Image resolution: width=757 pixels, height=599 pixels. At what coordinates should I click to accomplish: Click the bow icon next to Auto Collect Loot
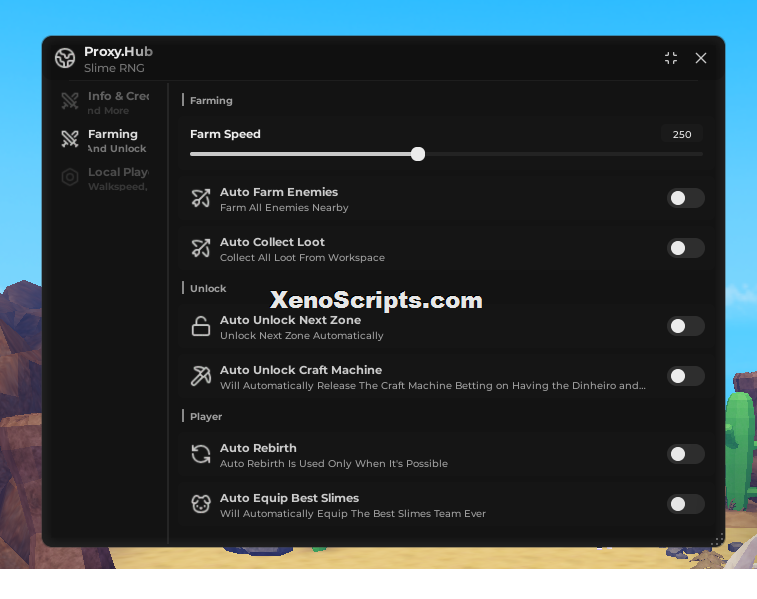[x=201, y=248]
